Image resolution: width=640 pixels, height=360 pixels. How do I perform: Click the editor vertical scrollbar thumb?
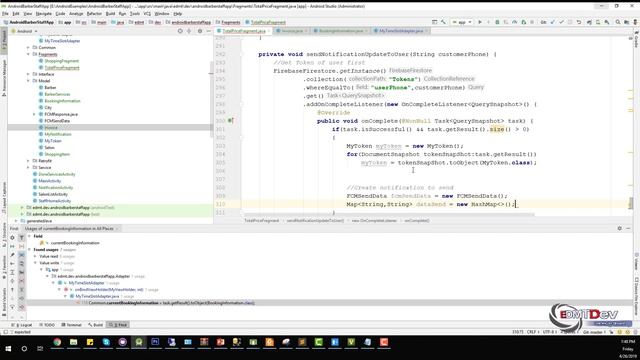(631, 203)
